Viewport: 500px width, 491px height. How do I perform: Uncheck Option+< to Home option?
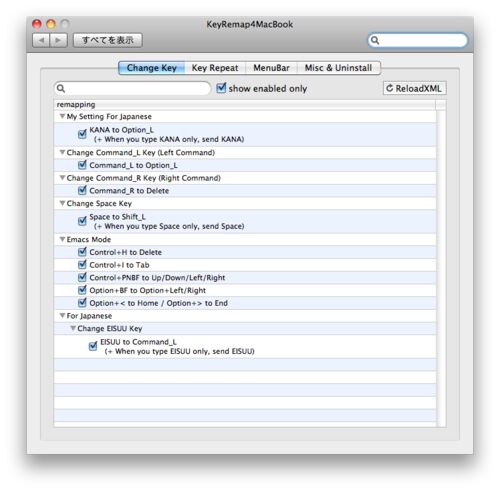pos(82,303)
